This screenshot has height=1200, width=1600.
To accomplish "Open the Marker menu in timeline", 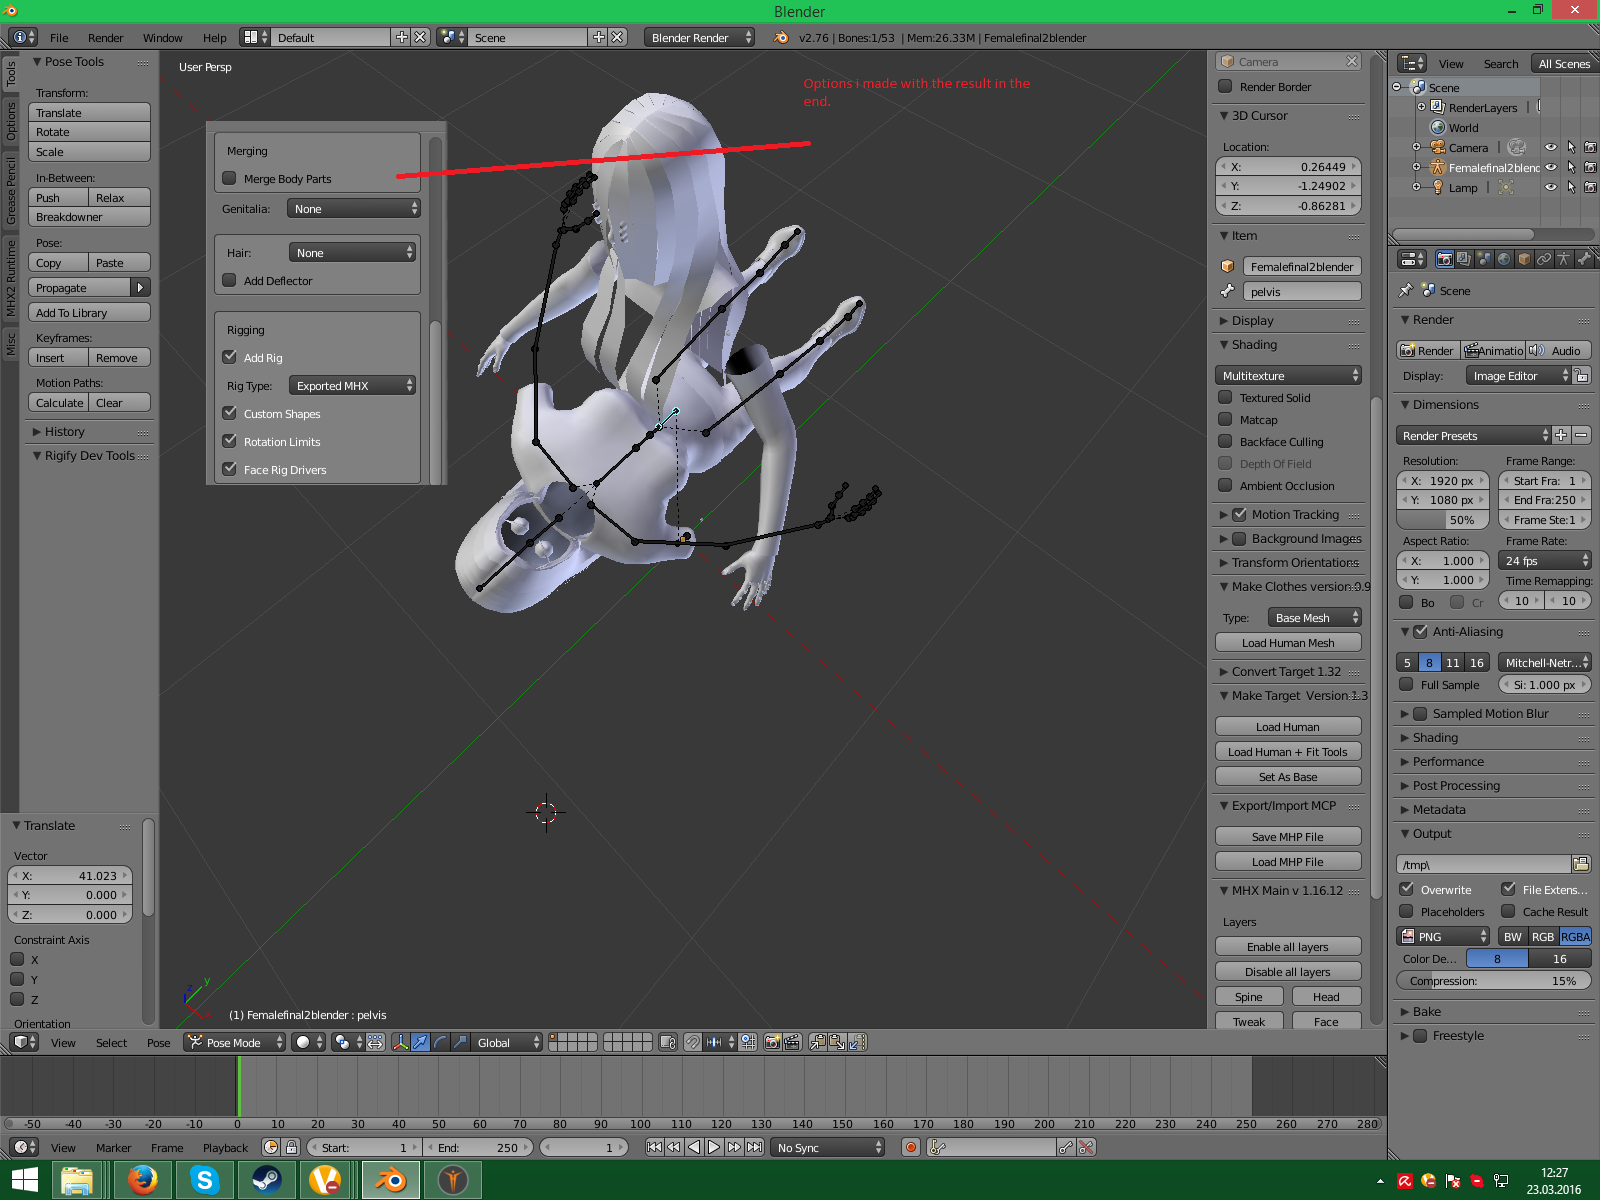I will coord(113,1147).
